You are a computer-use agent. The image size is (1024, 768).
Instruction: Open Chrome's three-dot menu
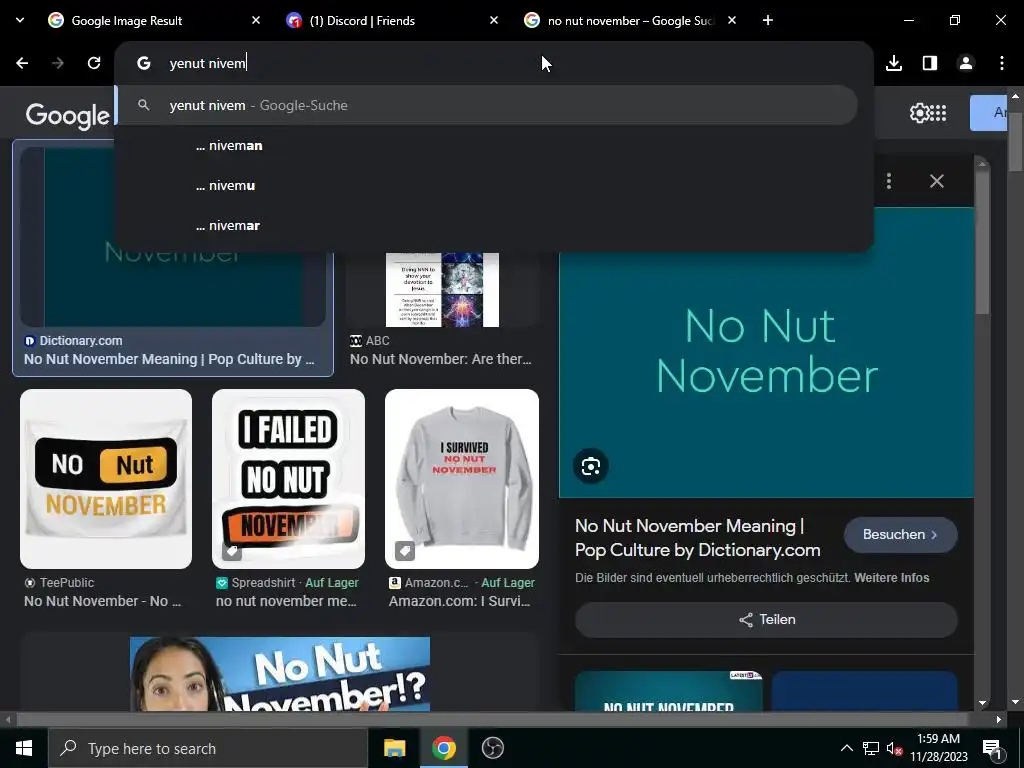pos(1002,63)
